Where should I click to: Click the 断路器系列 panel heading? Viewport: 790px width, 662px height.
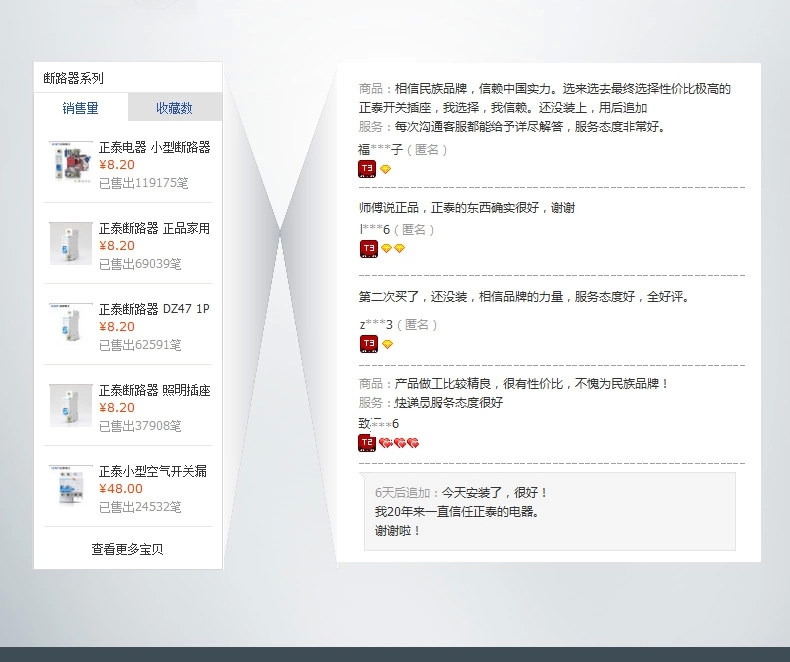pyautogui.click(x=74, y=78)
